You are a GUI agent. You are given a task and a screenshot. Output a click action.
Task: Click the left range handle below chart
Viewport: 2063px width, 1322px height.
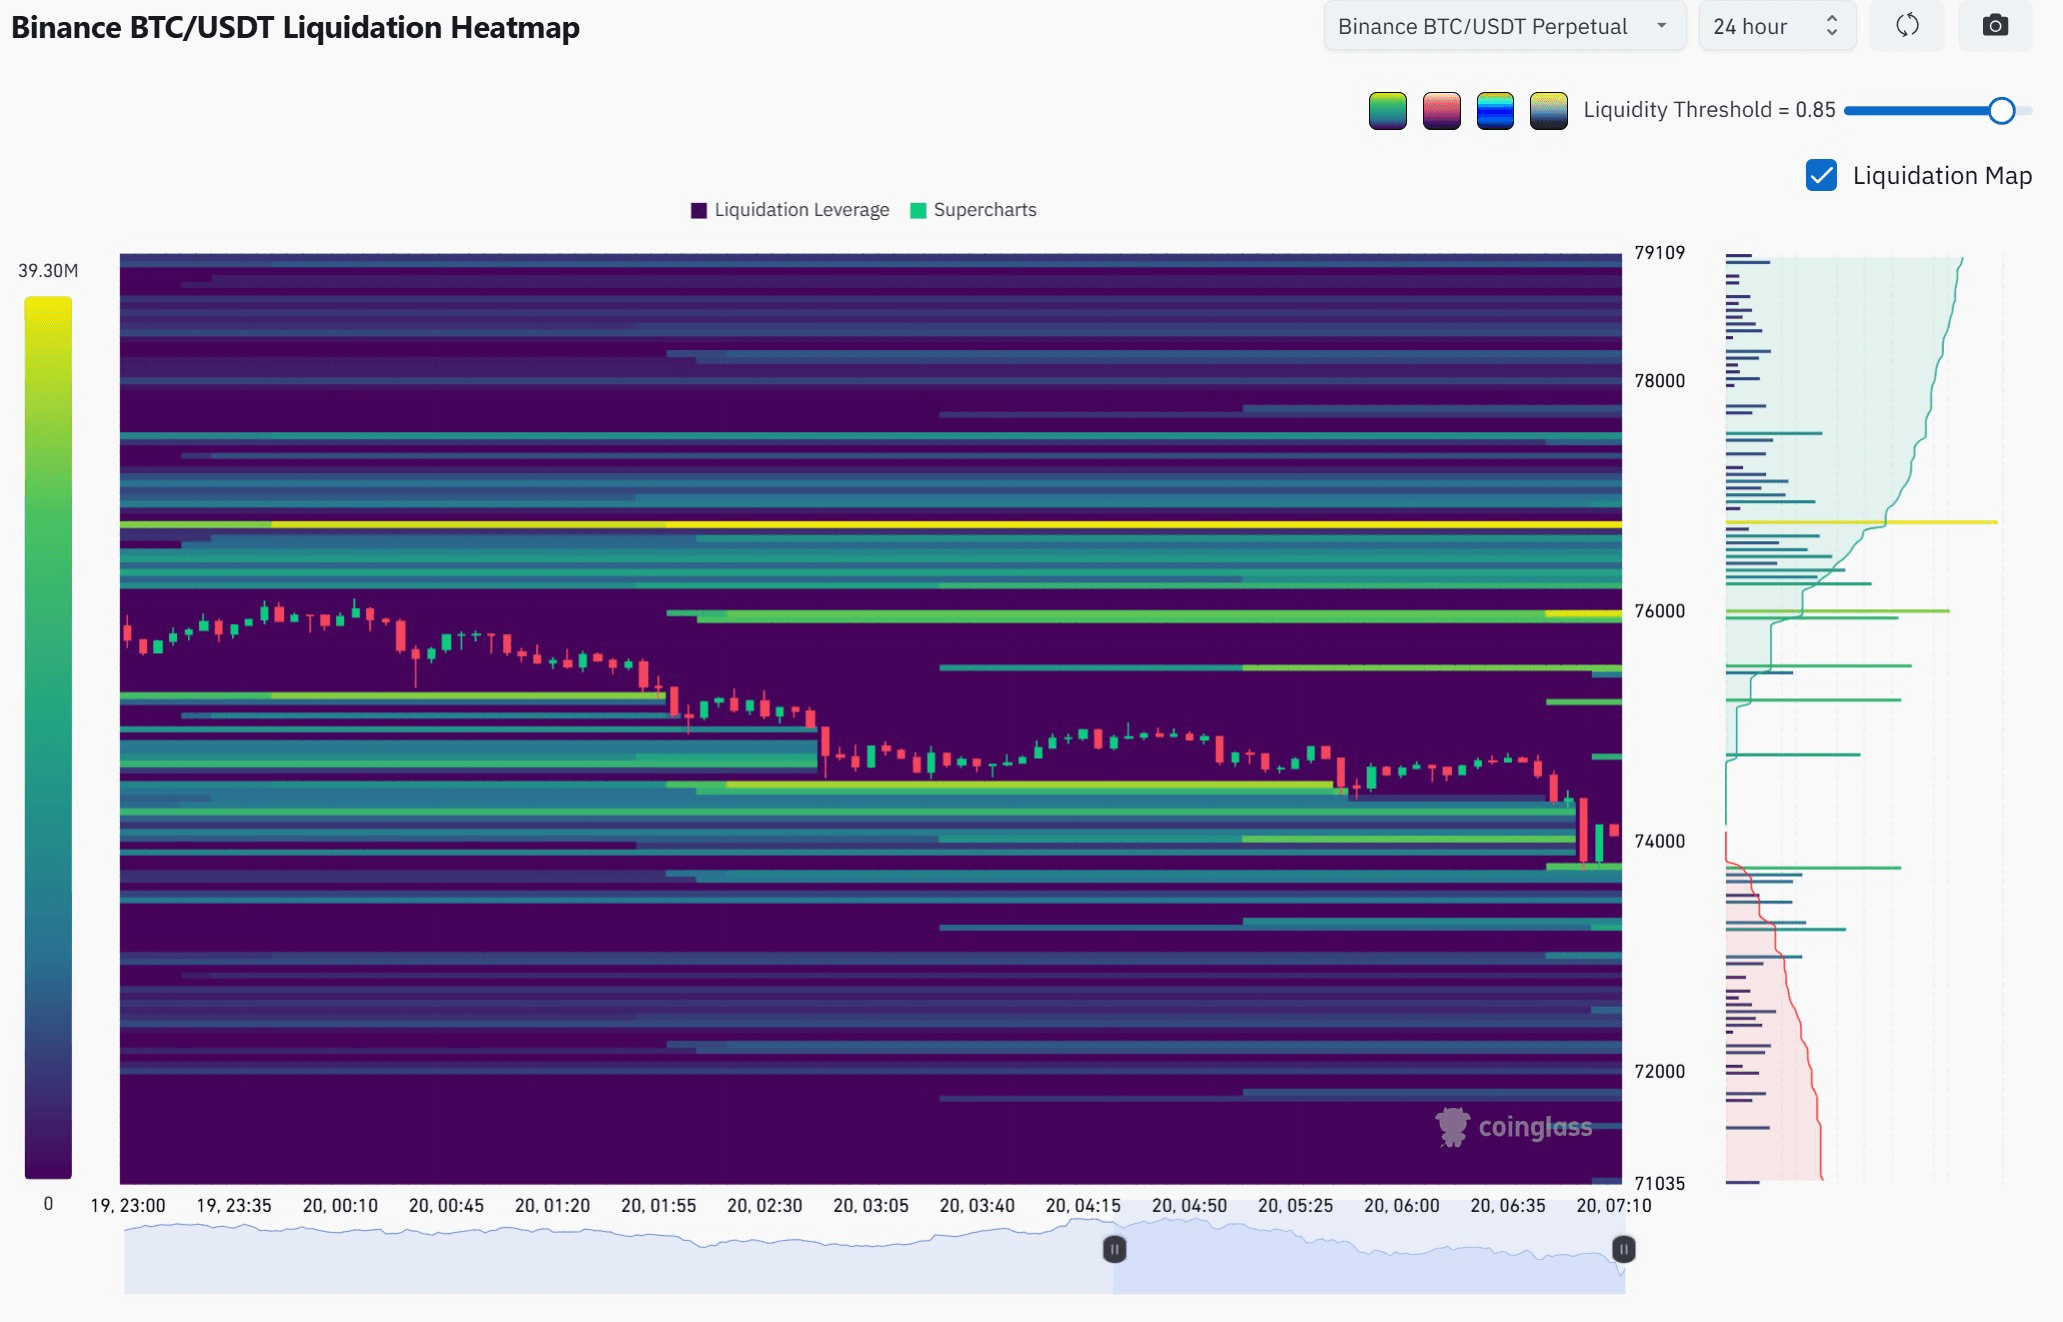[1114, 1249]
